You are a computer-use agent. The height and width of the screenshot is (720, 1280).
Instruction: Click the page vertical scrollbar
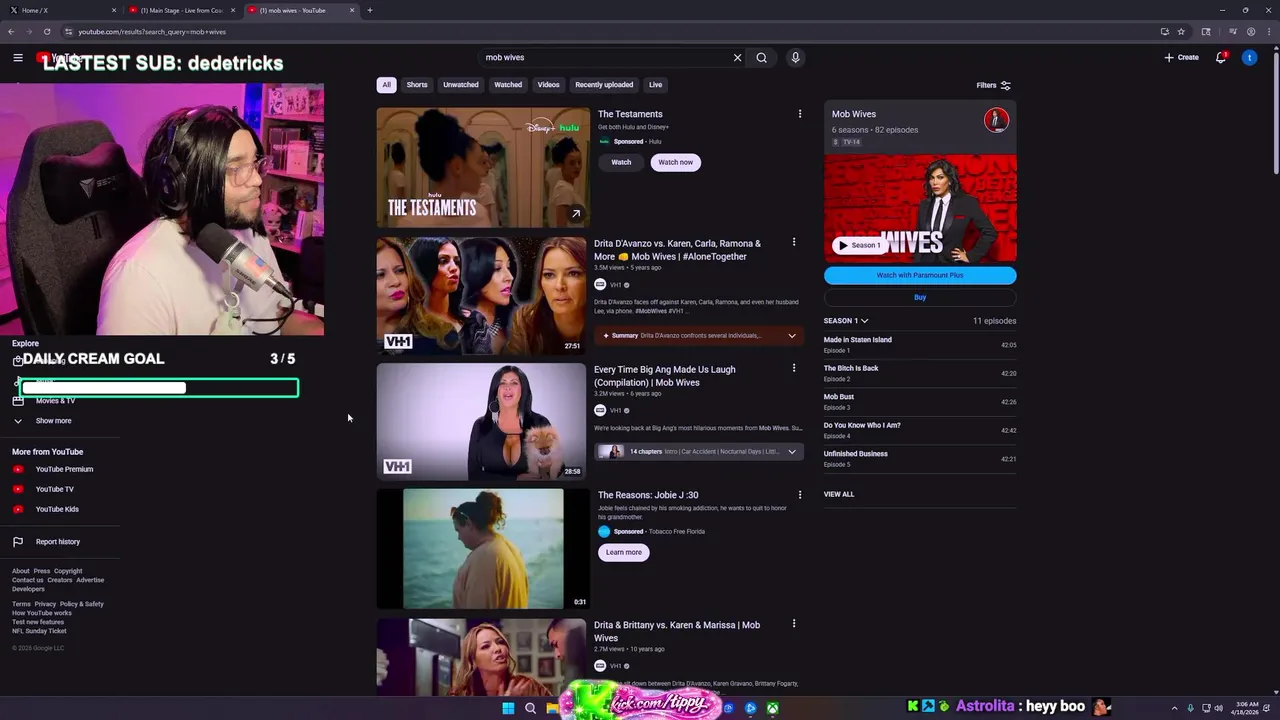1276,110
